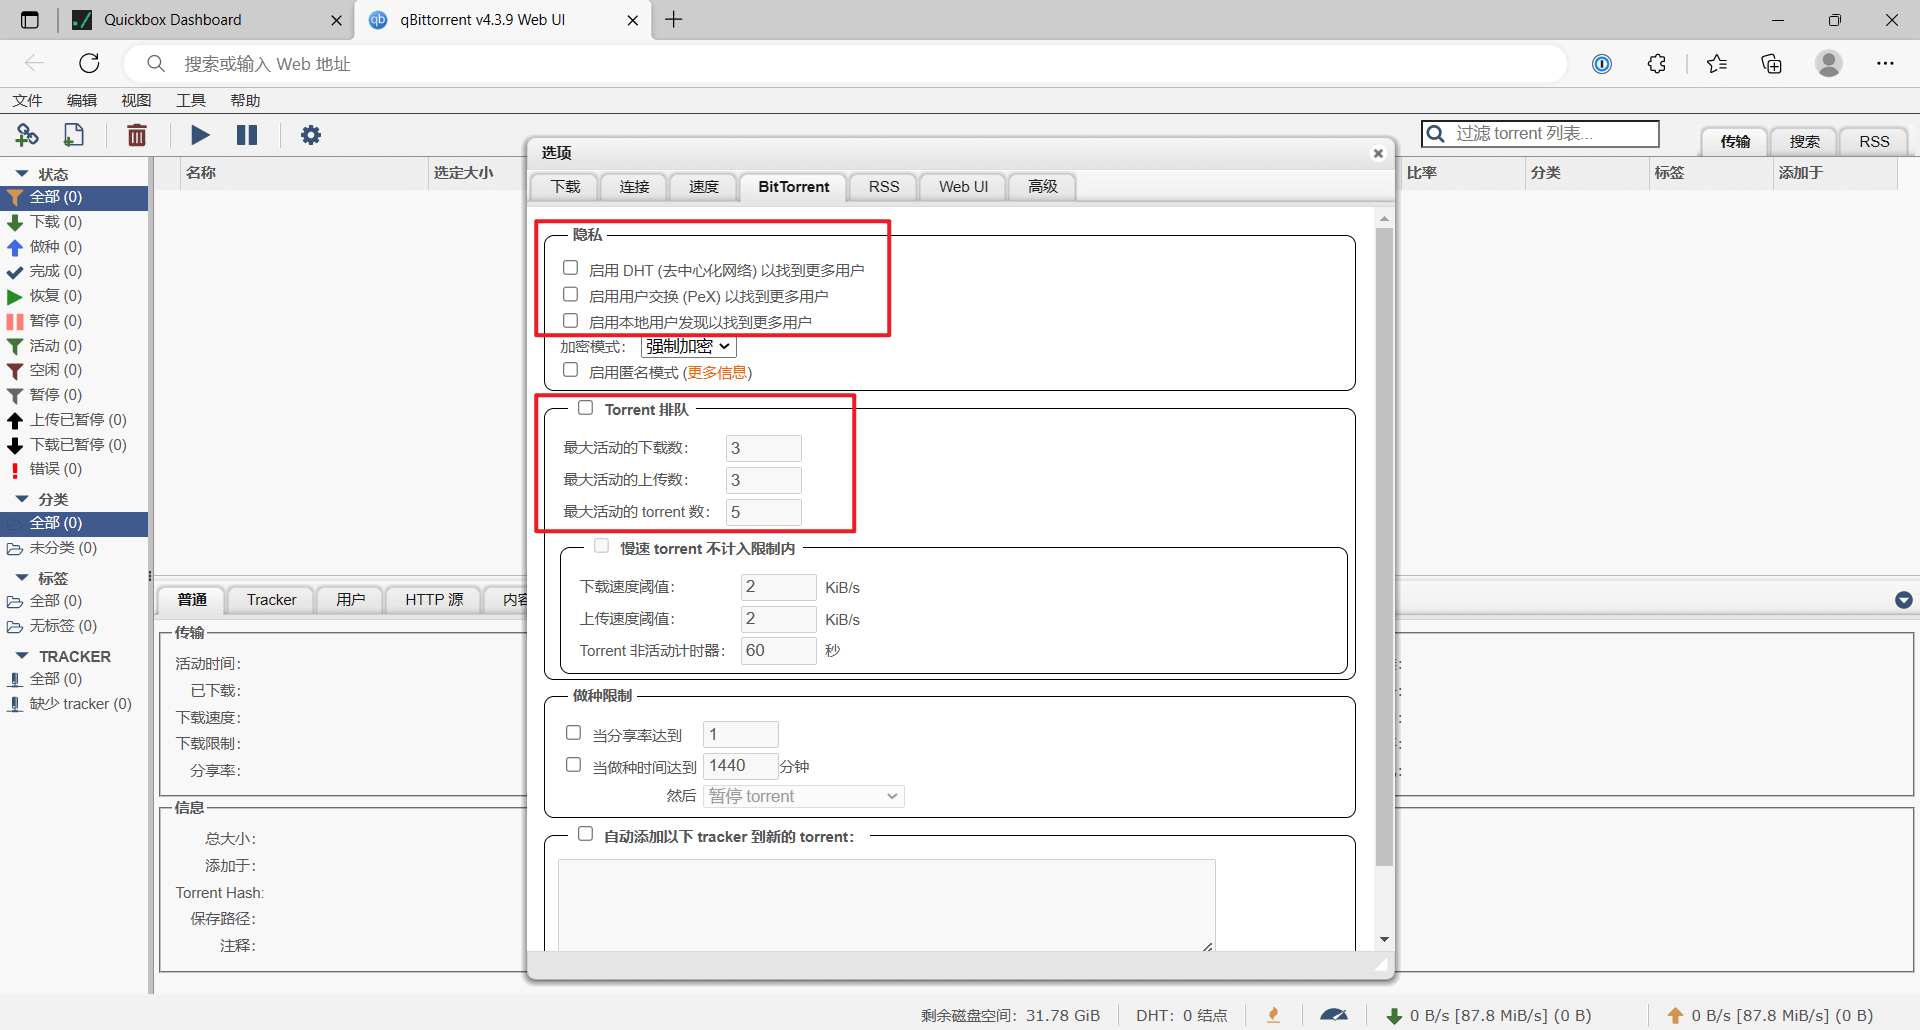
Task: Close the options dialog
Action: click(x=1378, y=153)
